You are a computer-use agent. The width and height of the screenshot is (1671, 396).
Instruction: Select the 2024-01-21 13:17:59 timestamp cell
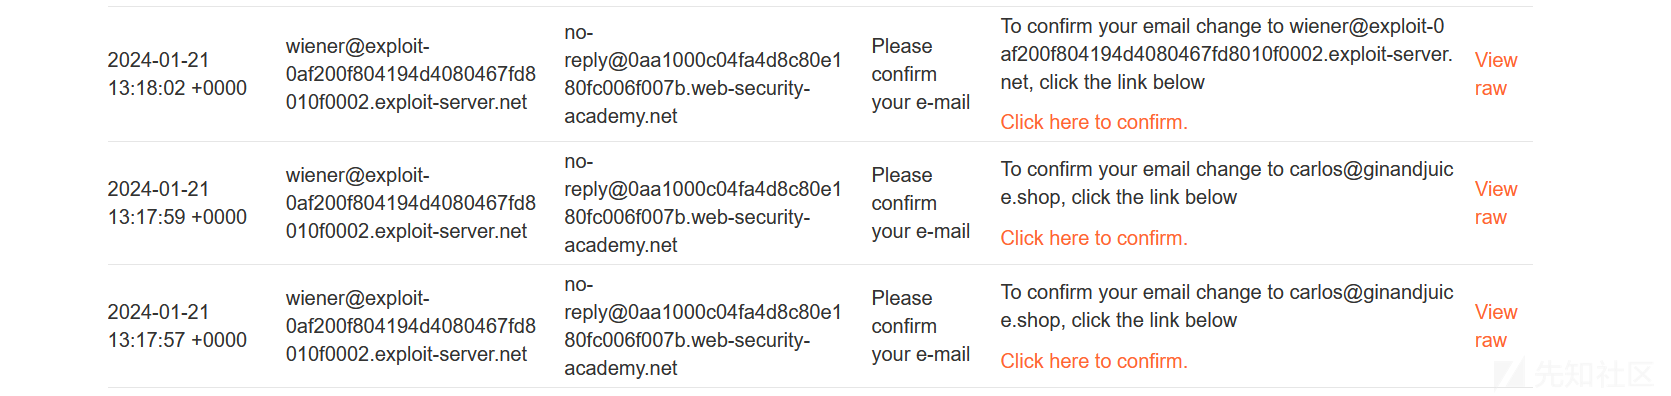(177, 203)
